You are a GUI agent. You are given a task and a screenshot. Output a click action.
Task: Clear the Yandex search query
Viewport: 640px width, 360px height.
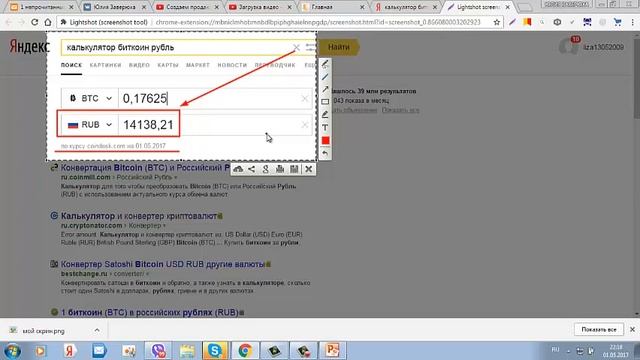[x=296, y=47]
